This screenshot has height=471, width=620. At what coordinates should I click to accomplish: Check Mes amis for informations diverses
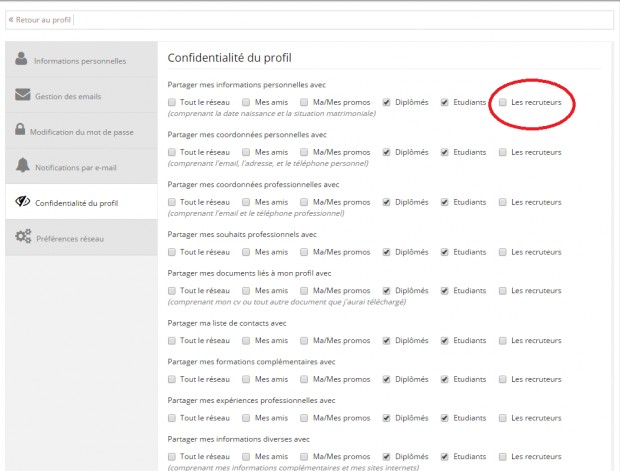coord(246,457)
